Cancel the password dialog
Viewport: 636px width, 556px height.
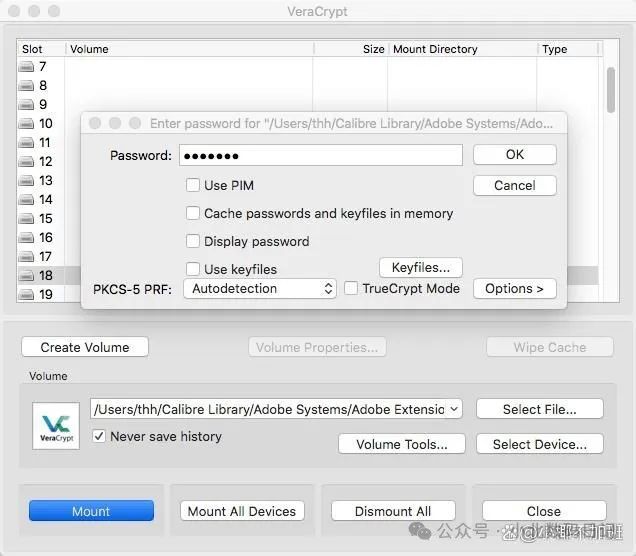[514, 185]
